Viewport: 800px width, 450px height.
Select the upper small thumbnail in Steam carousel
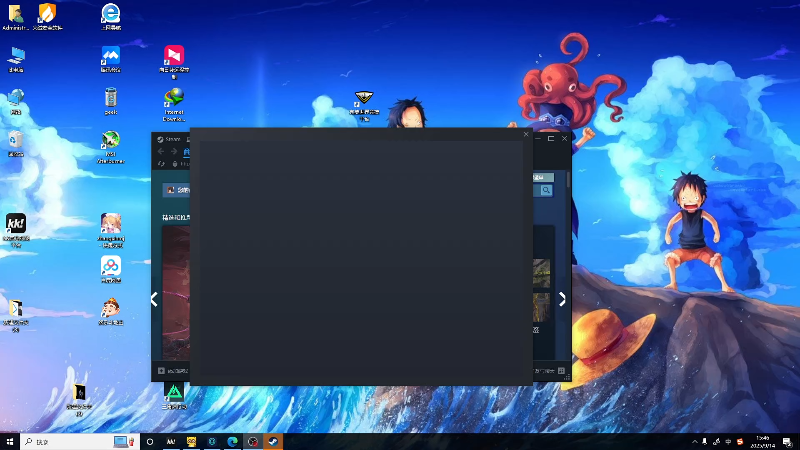coord(541,273)
